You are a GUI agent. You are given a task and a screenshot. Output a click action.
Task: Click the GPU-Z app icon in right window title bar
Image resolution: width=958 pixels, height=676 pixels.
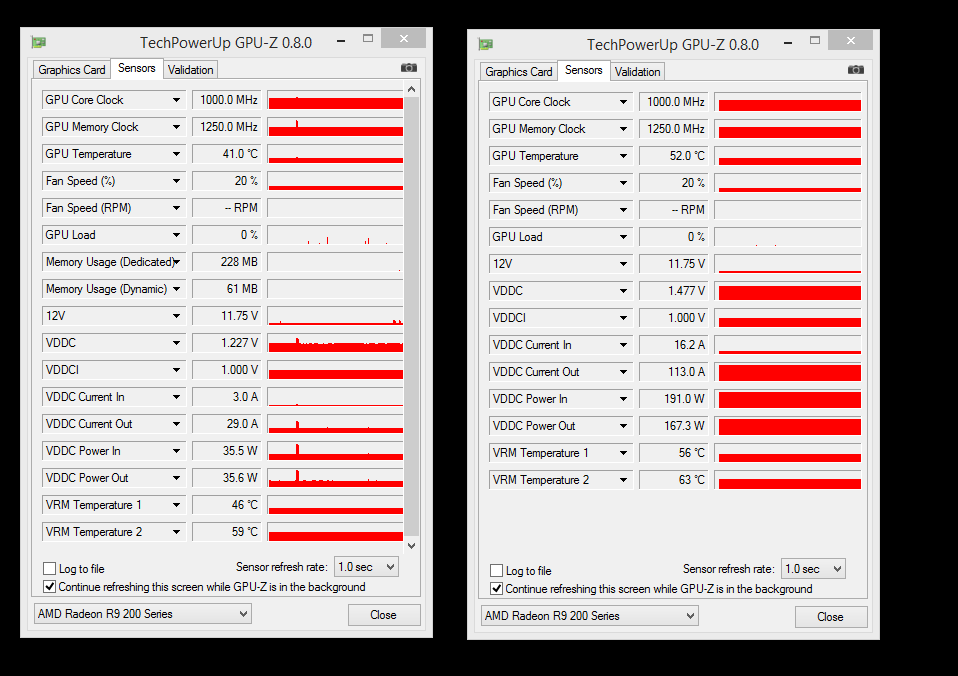tap(486, 44)
